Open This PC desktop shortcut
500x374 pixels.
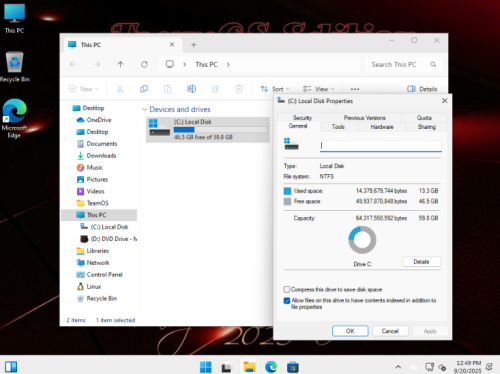(x=14, y=19)
